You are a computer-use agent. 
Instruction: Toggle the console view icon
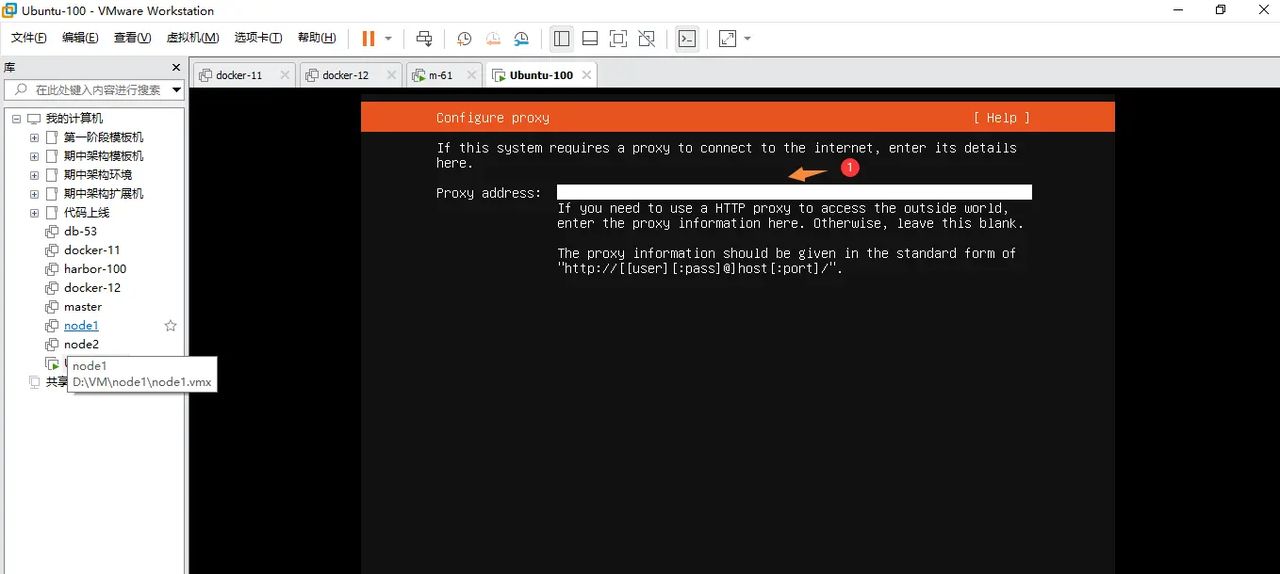687,38
